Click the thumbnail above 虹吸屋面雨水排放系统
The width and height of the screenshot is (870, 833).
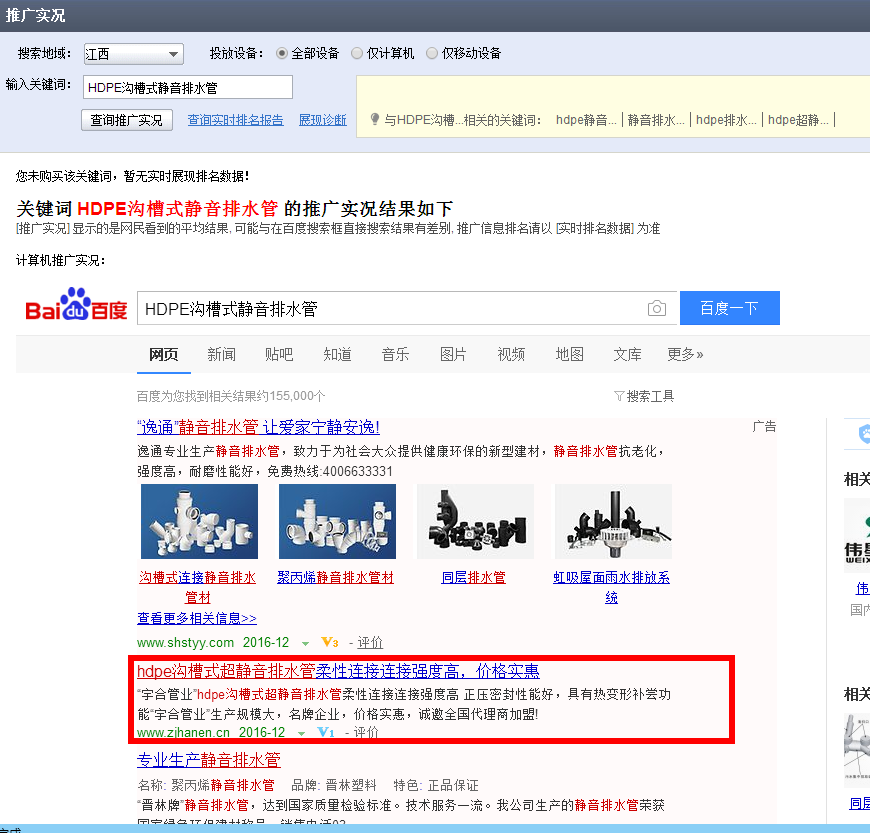(x=613, y=521)
